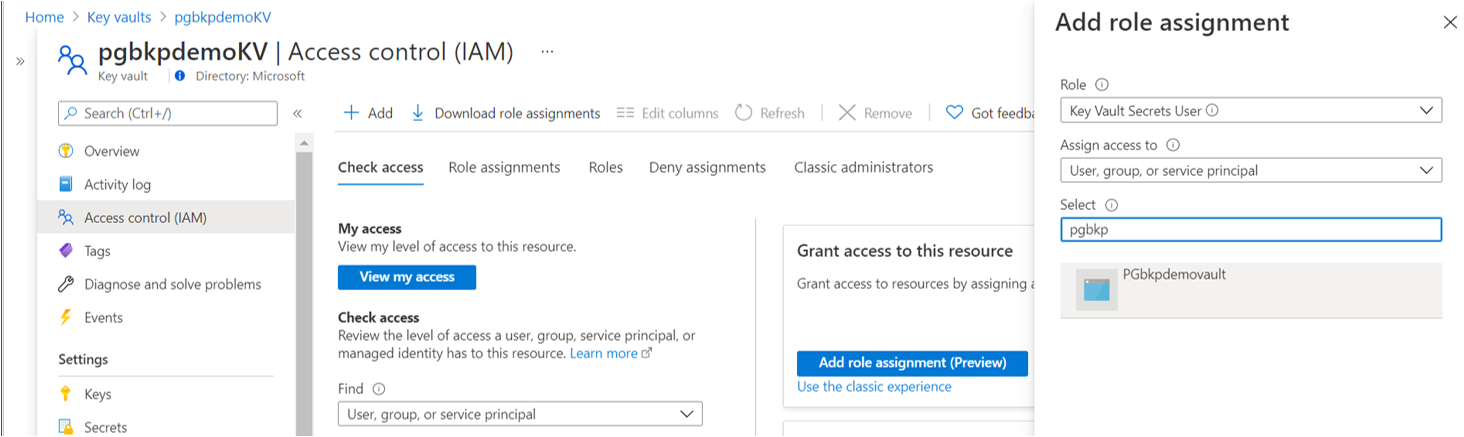This screenshot has height=437, width=1464.
Task: Click Use the classic experience link
Action: pos(874,386)
